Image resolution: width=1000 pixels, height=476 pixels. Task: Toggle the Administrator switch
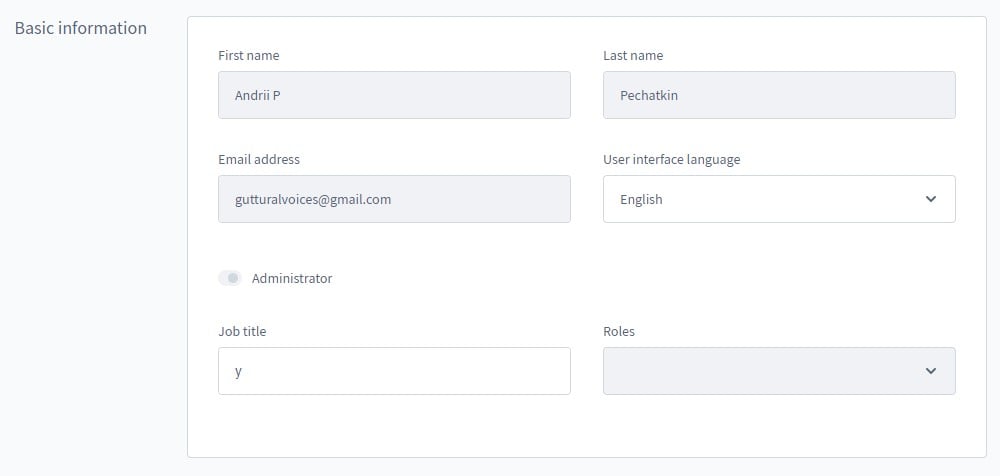coord(230,278)
